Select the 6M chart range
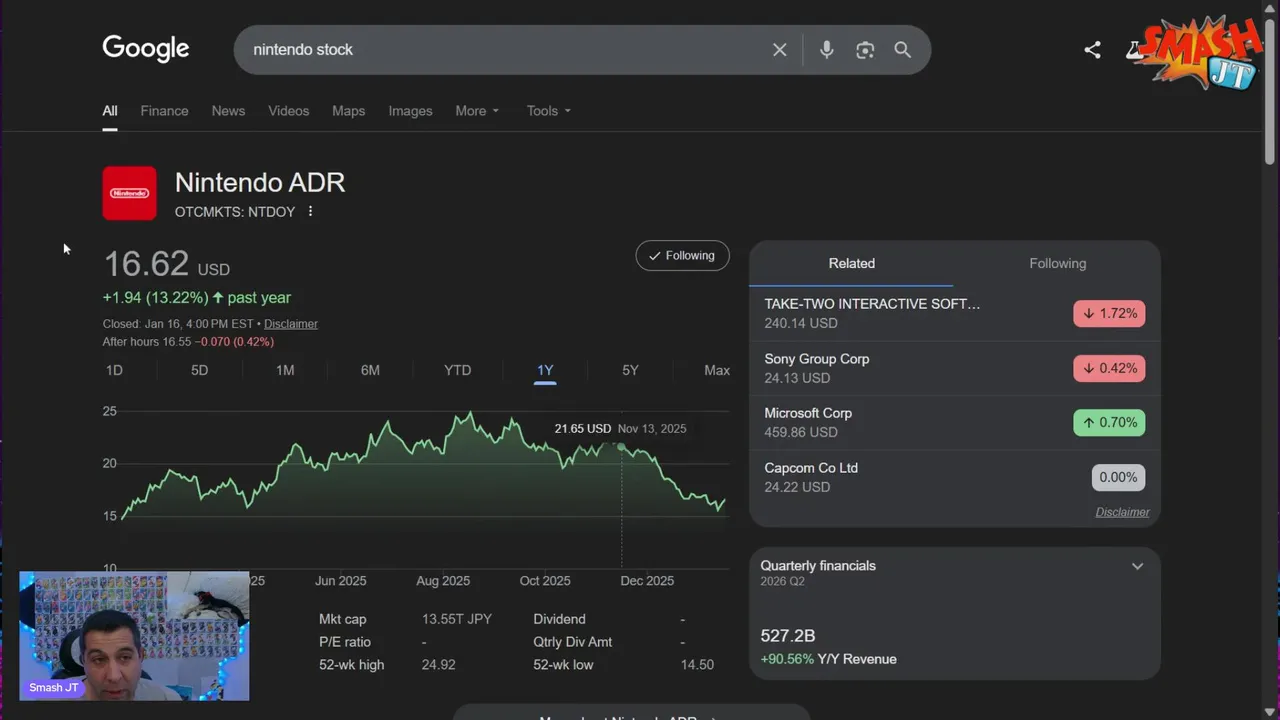Image resolution: width=1280 pixels, height=720 pixels. coord(370,370)
